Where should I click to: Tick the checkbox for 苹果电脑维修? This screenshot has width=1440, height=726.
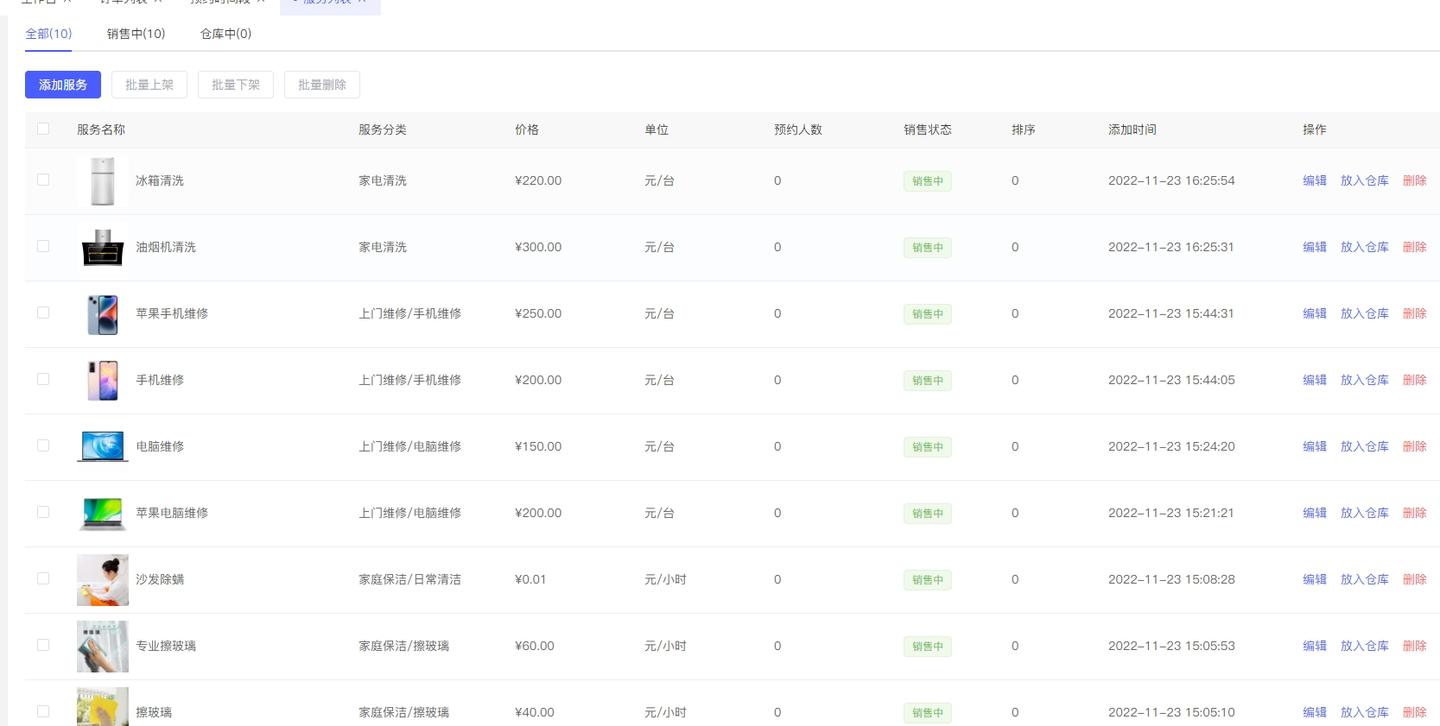(x=43, y=512)
